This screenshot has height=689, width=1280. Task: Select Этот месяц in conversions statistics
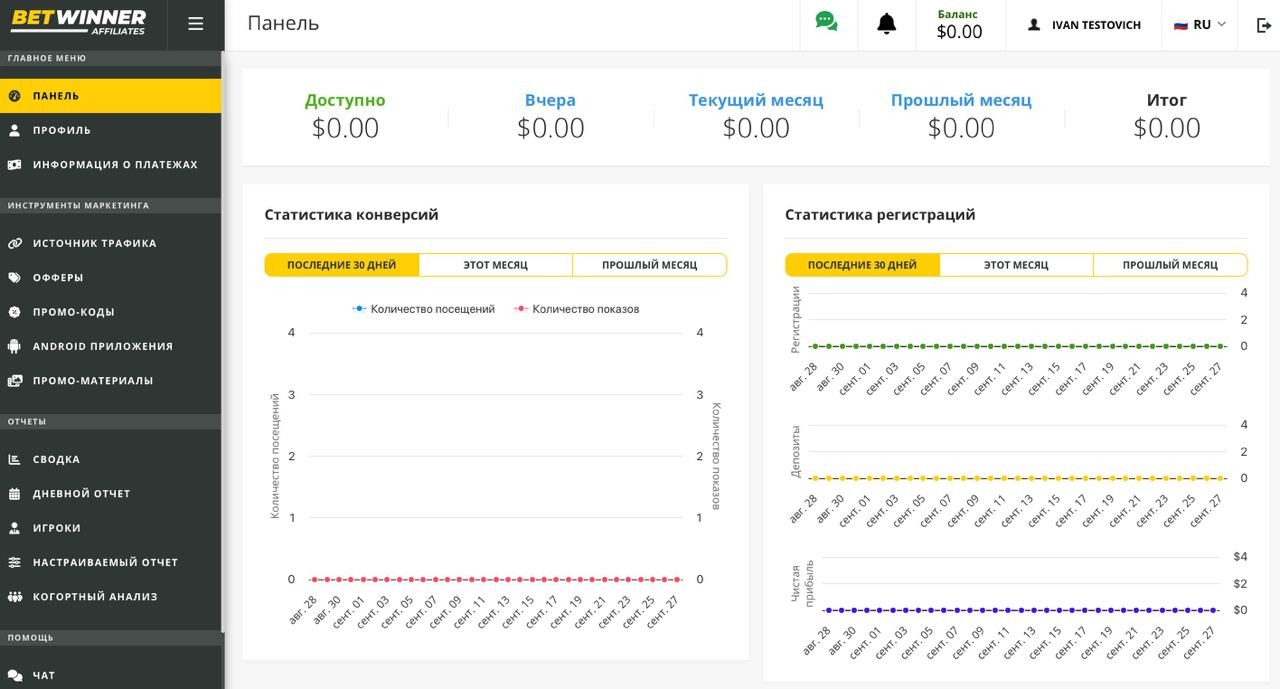[495, 265]
